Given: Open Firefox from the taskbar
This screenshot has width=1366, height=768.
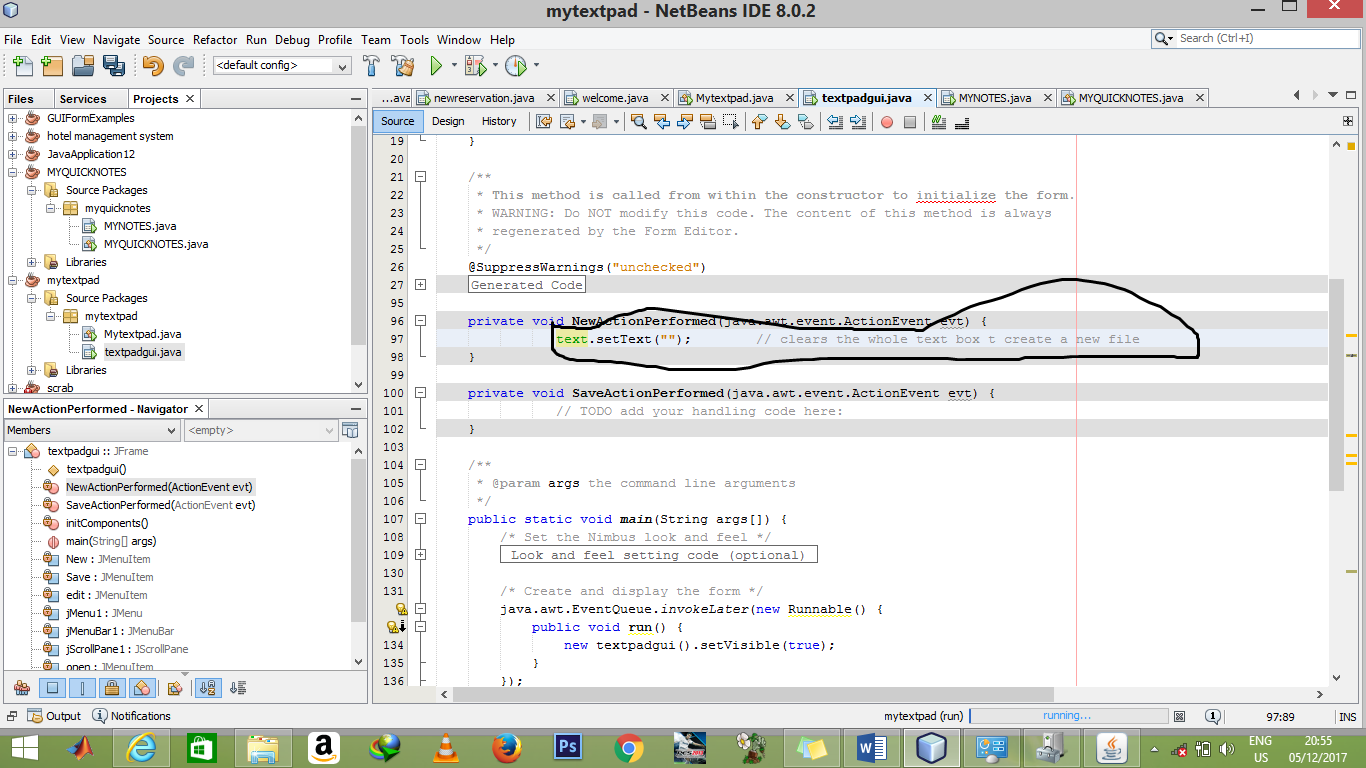Looking at the screenshot, I should [507, 747].
